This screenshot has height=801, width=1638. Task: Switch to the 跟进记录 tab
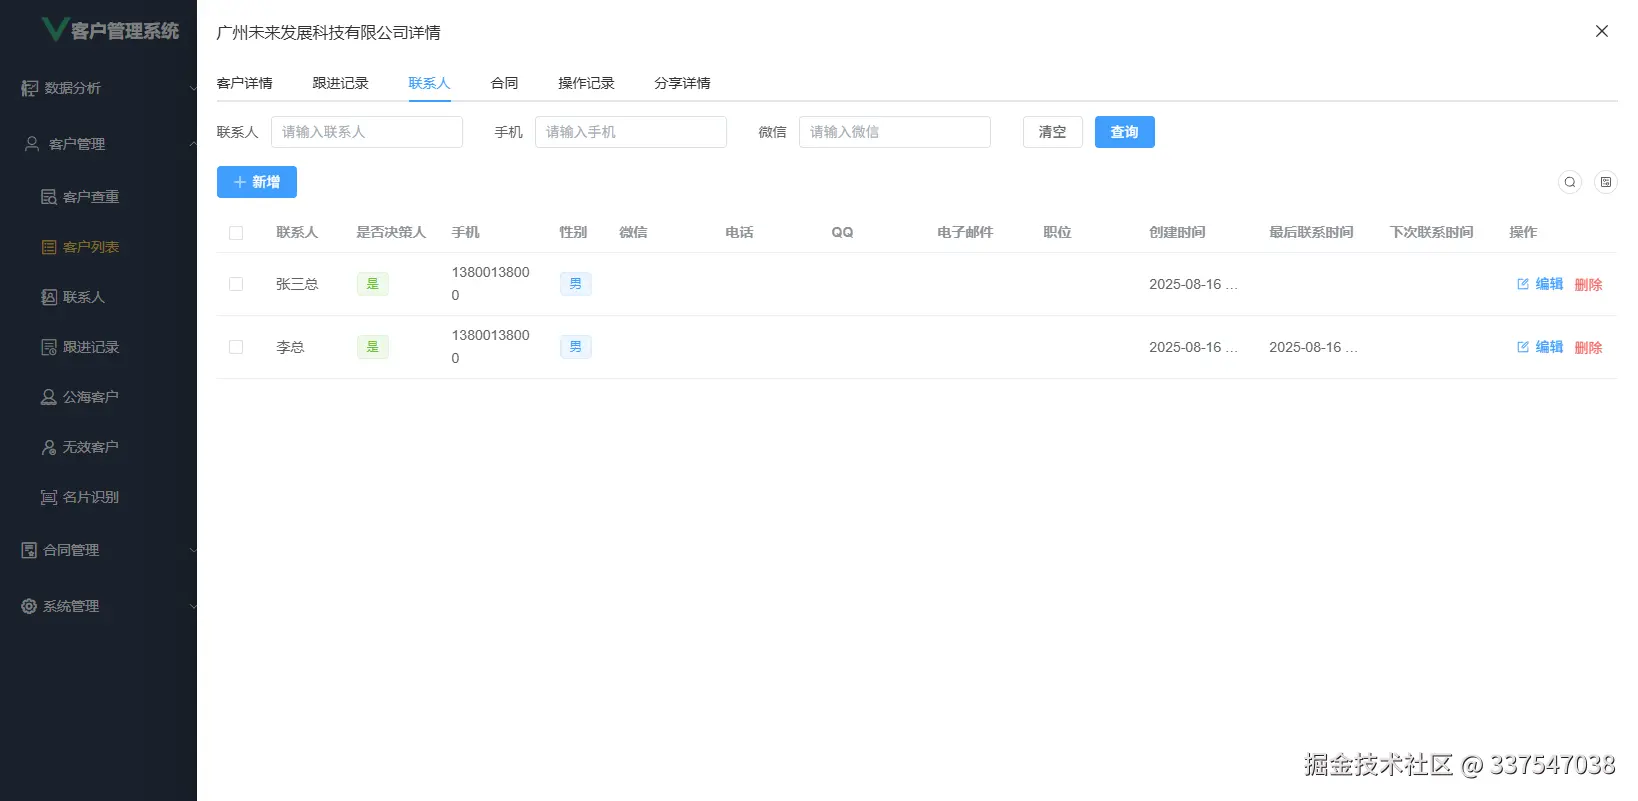[341, 83]
